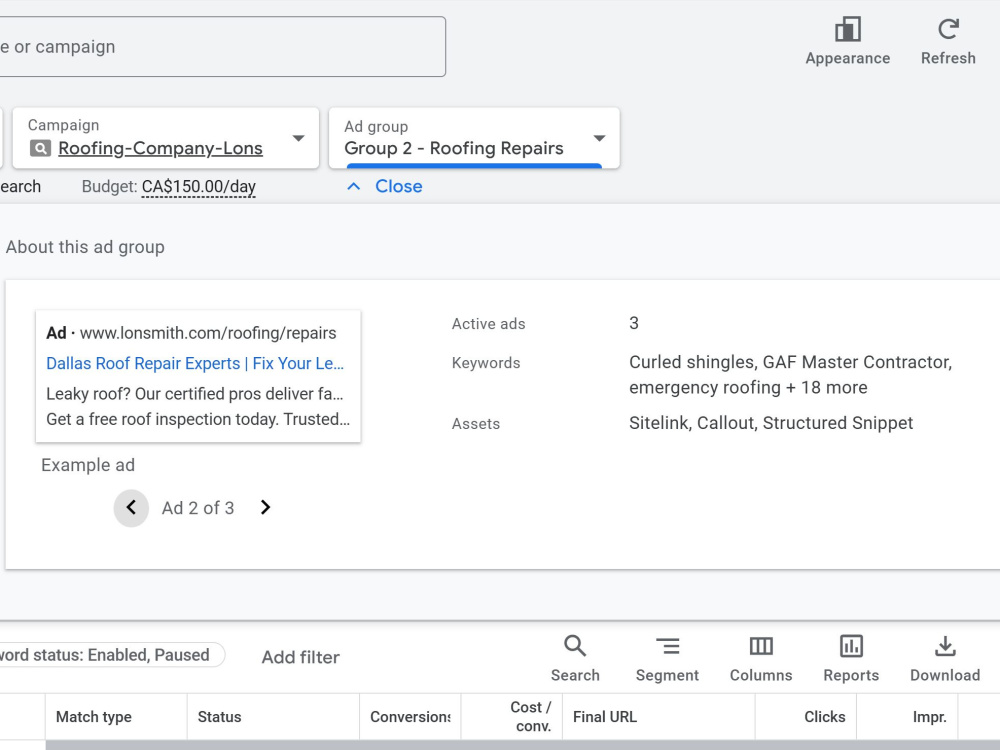
Task: Click the 'Example ad' label
Action: point(88,465)
